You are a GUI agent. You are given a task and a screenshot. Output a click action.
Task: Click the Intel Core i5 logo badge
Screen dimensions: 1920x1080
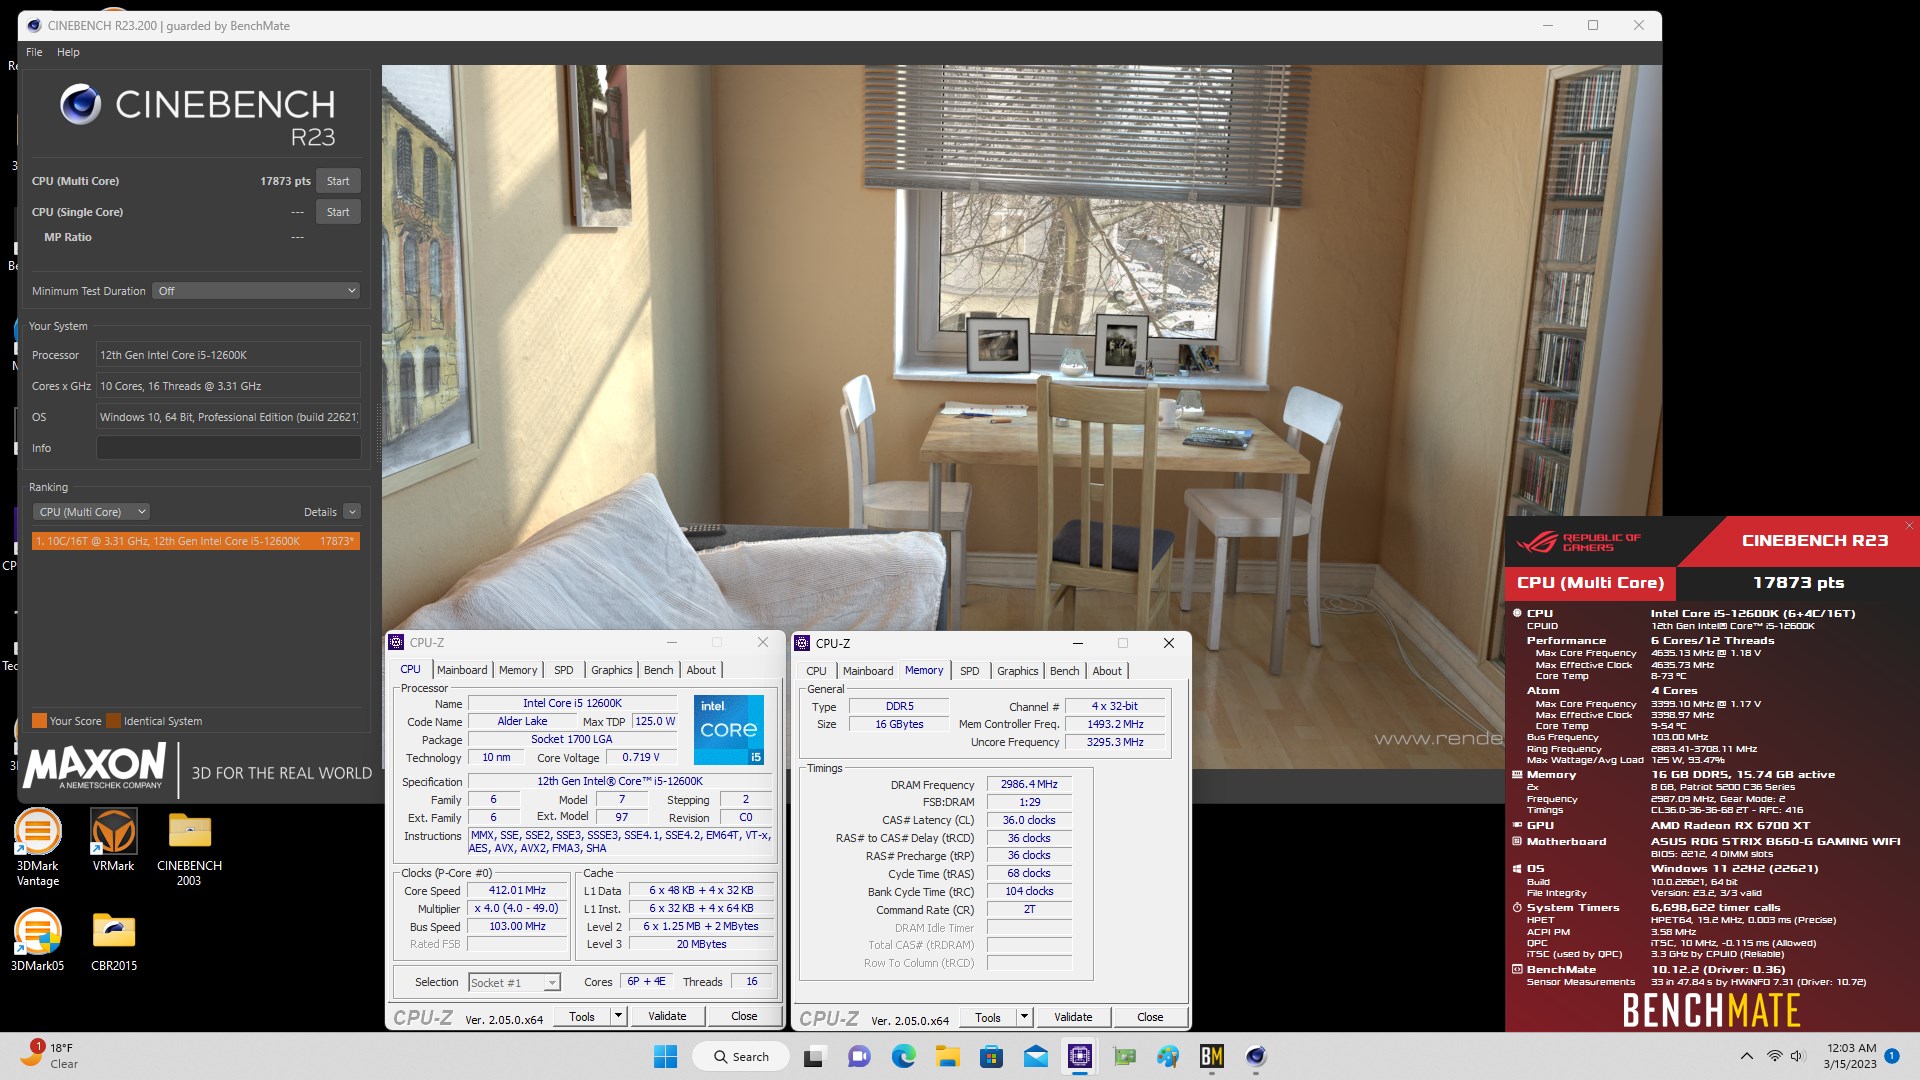(729, 730)
